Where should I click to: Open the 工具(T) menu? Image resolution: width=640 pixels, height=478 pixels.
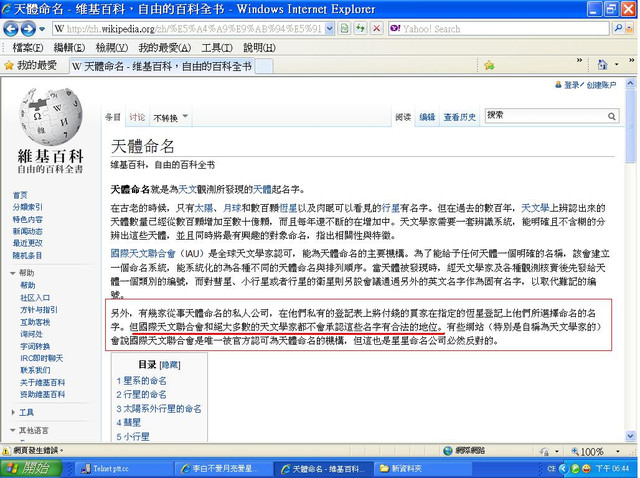pyautogui.click(x=217, y=48)
